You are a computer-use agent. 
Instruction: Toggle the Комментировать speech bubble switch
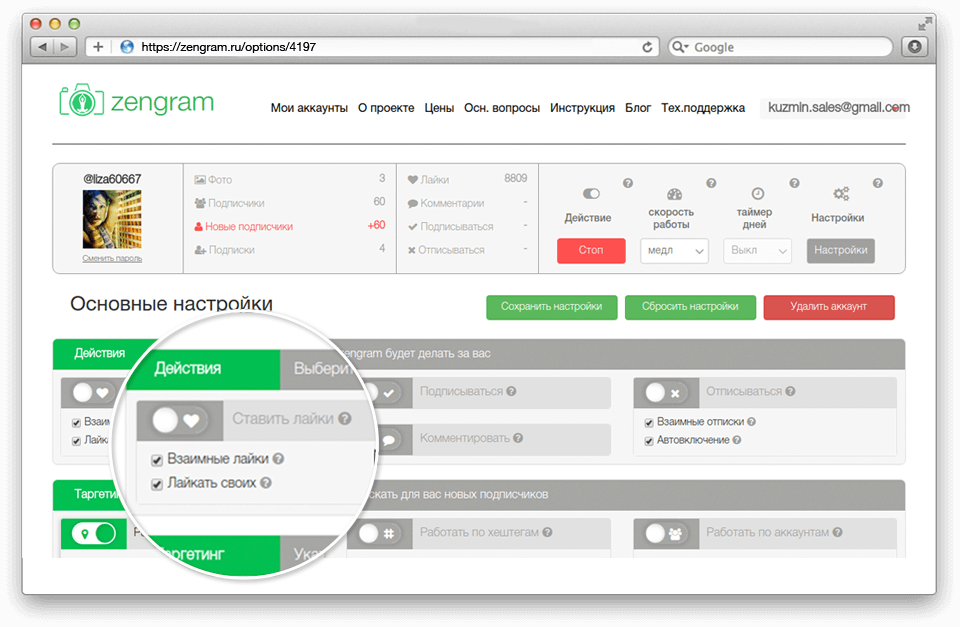click(x=388, y=439)
